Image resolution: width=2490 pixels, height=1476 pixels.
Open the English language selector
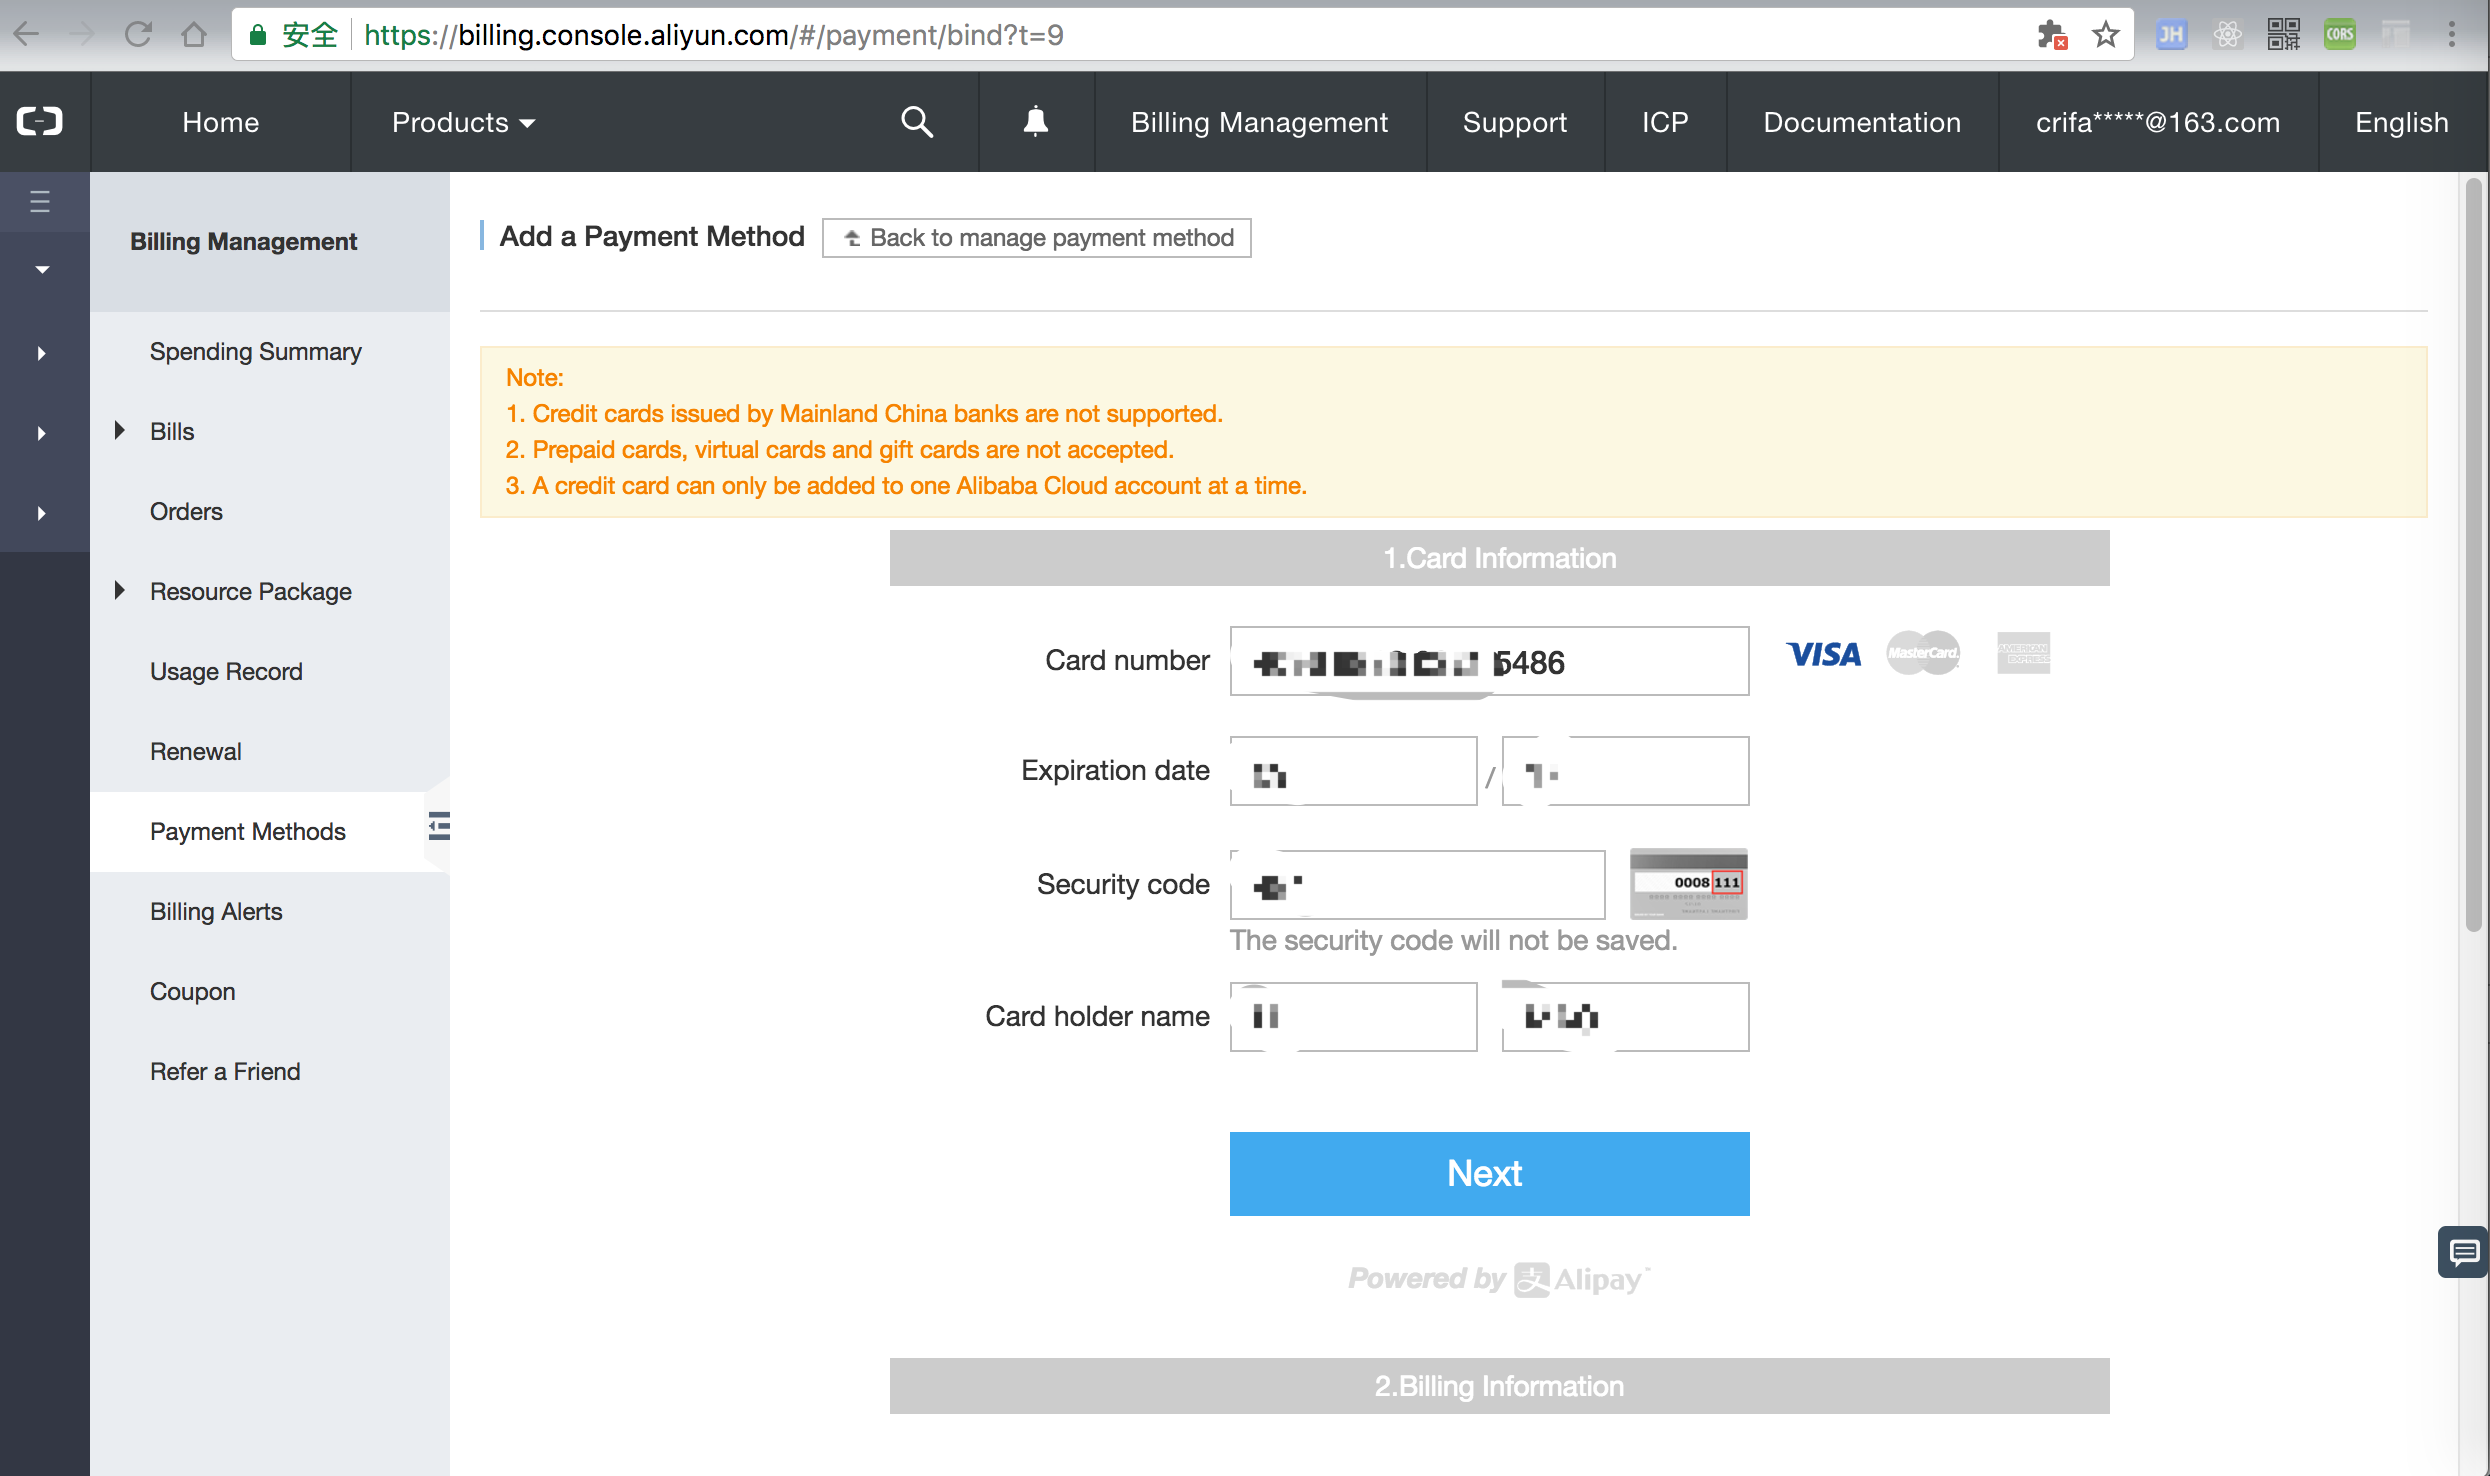(2401, 122)
